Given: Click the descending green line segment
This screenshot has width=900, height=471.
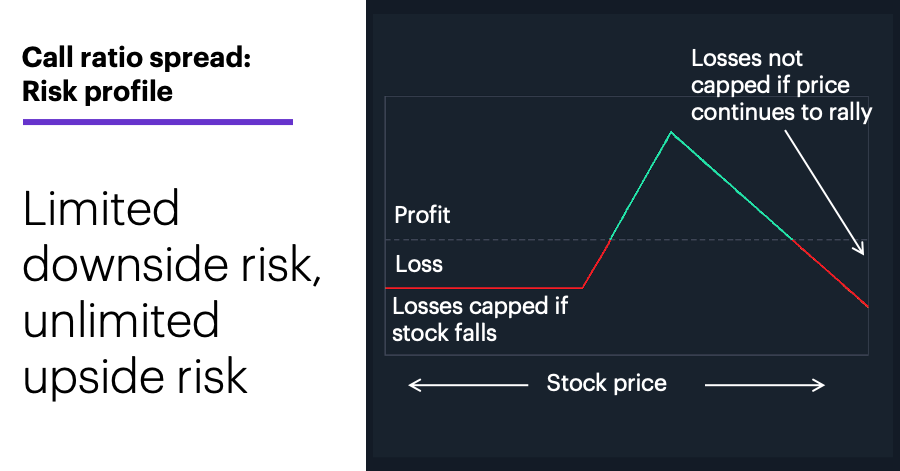Looking at the screenshot, I should [732, 186].
